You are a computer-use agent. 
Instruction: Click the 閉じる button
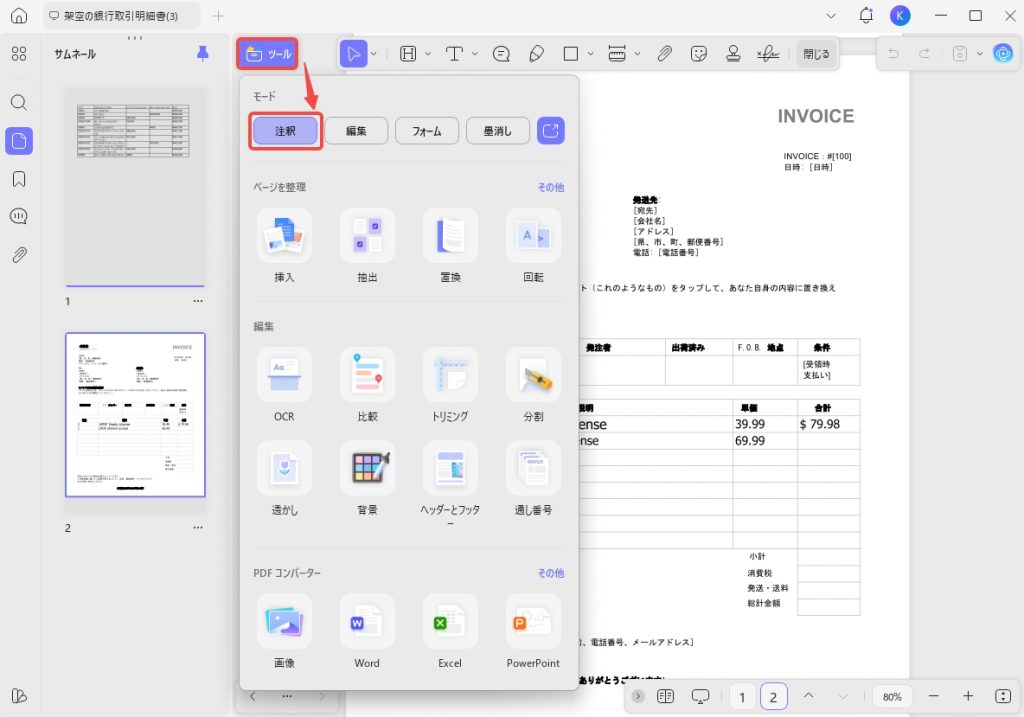click(x=816, y=54)
